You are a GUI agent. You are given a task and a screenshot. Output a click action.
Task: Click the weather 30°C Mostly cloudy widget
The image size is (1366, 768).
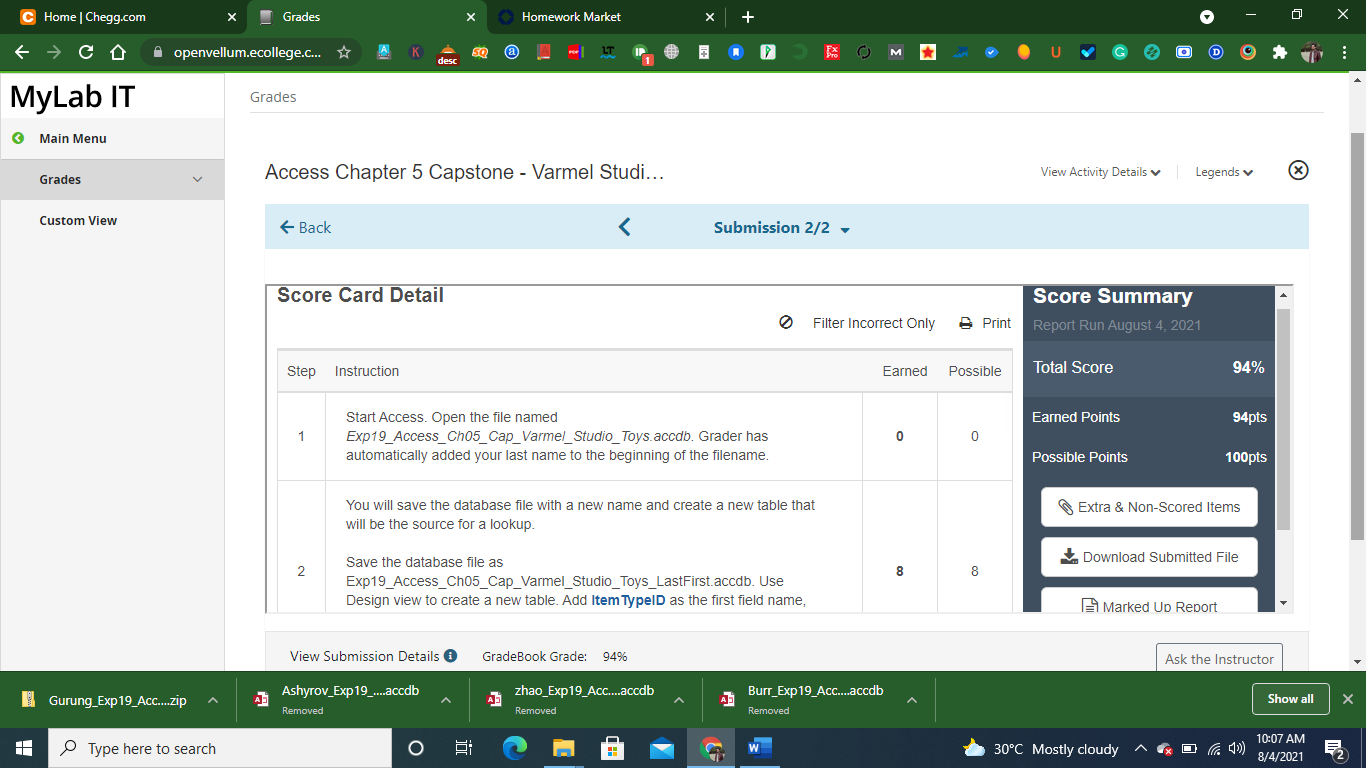[x=1040, y=749]
